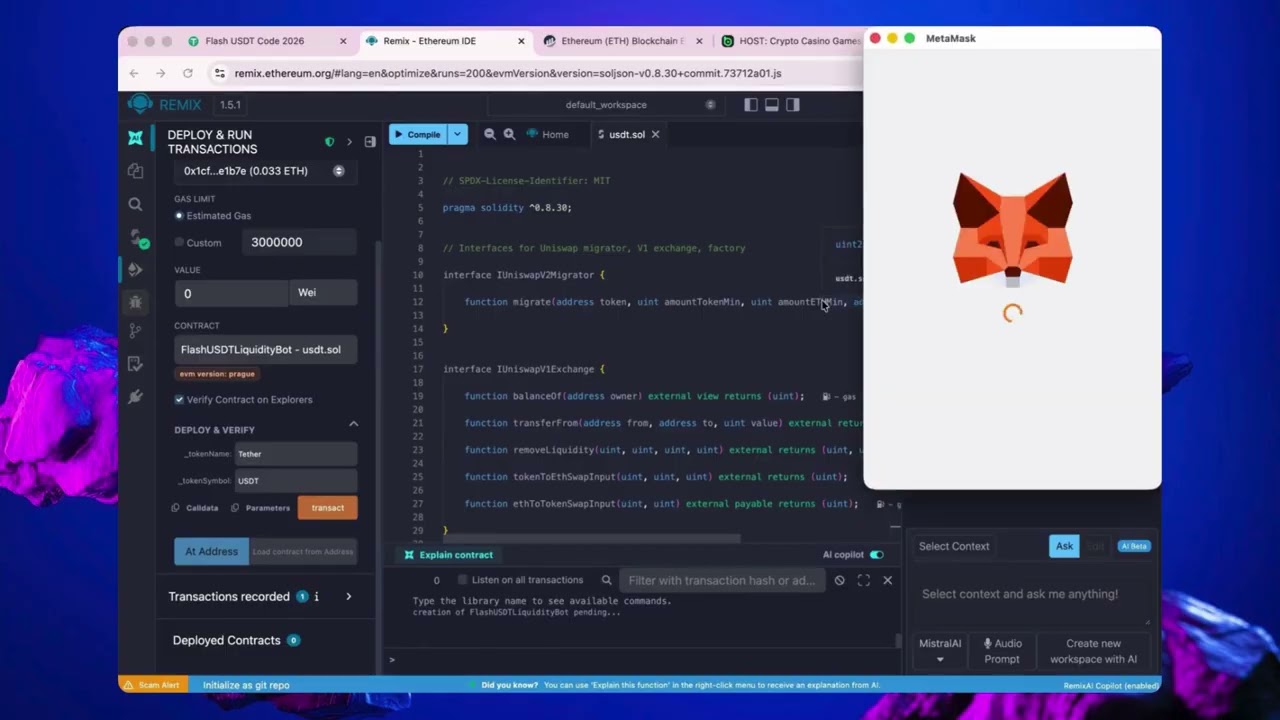Viewport: 1280px width, 720px height.
Task: Select the Custom gas limit radio button
Action: click(x=180, y=242)
